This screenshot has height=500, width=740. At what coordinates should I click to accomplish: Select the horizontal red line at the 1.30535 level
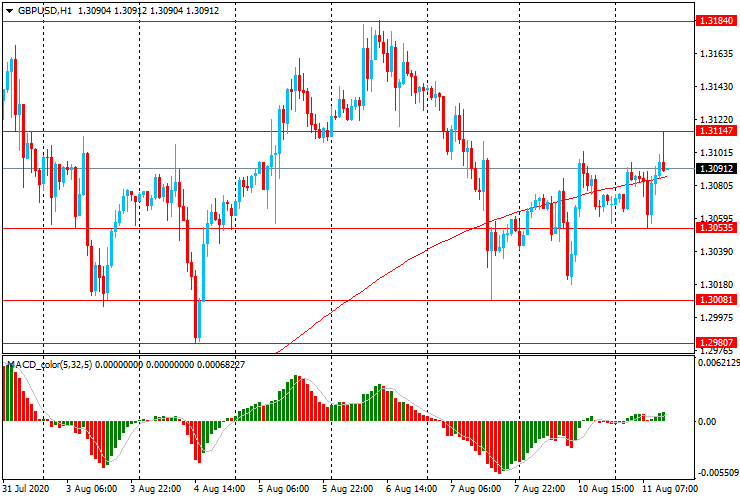(300, 228)
